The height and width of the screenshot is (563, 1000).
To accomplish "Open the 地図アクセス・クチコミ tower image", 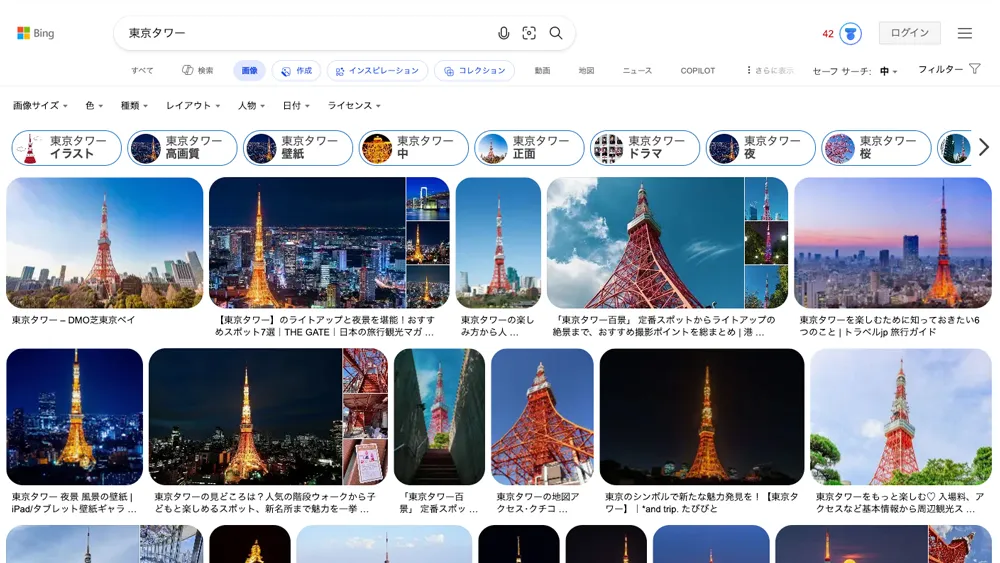I will pos(542,416).
